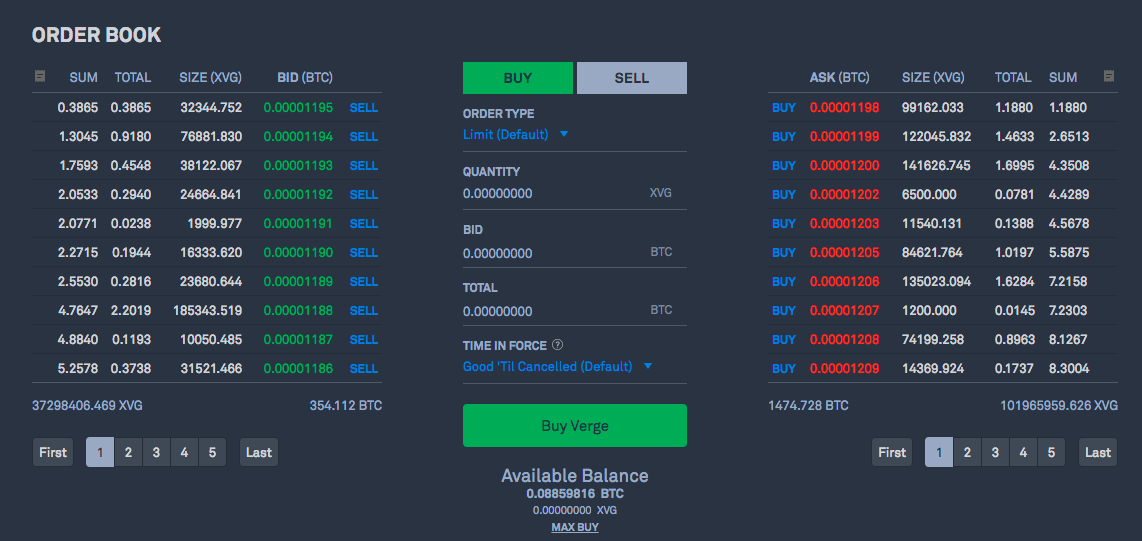Click SELL at bid 0.00001188
The width and height of the screenshot is (1142, 541).
364,310
